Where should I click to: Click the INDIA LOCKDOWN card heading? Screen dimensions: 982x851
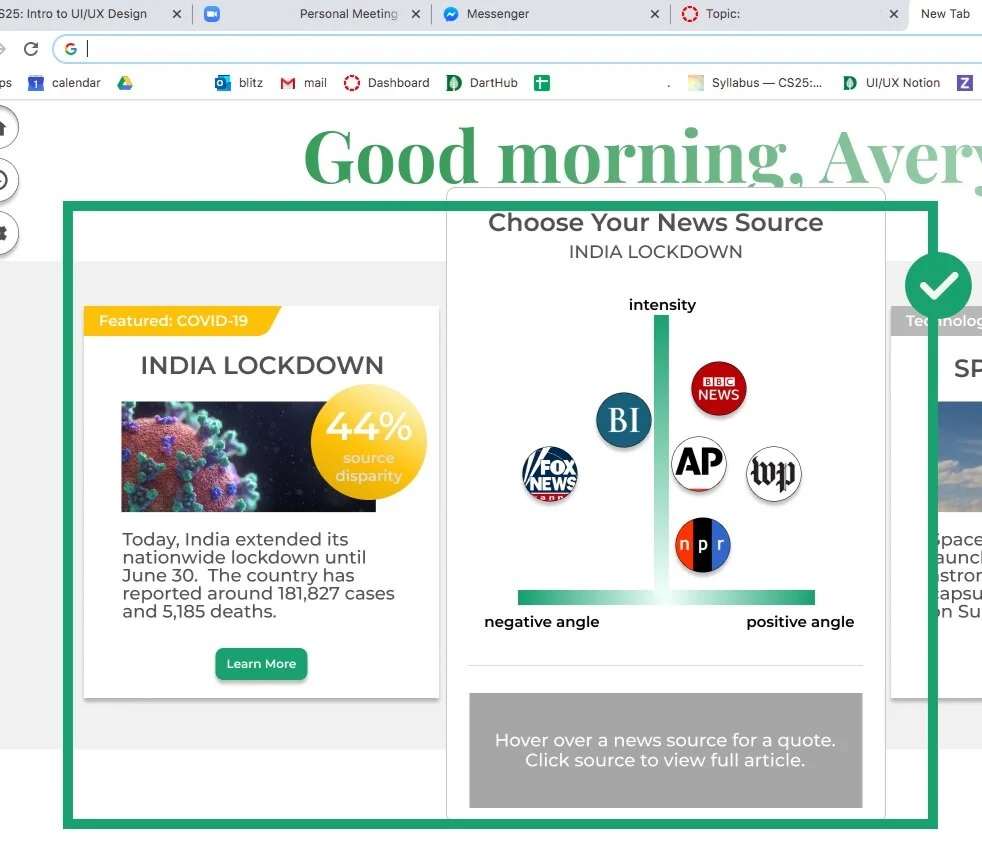[x=262, y=365]
